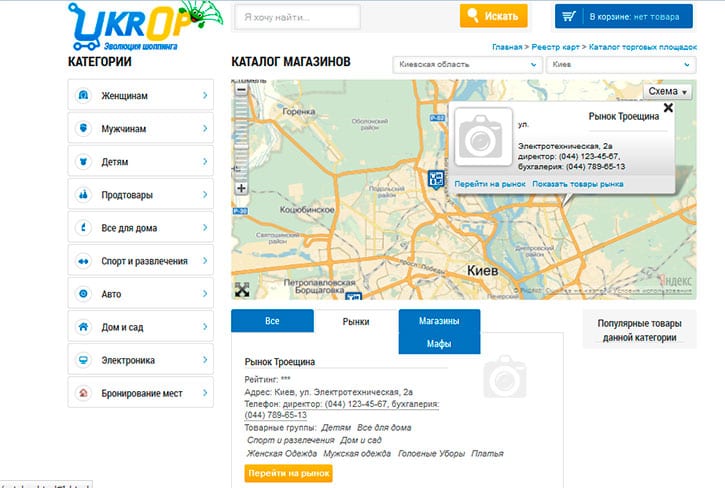Open the Схема map type dropdown

pyautogui.click(x=668, y=91)
